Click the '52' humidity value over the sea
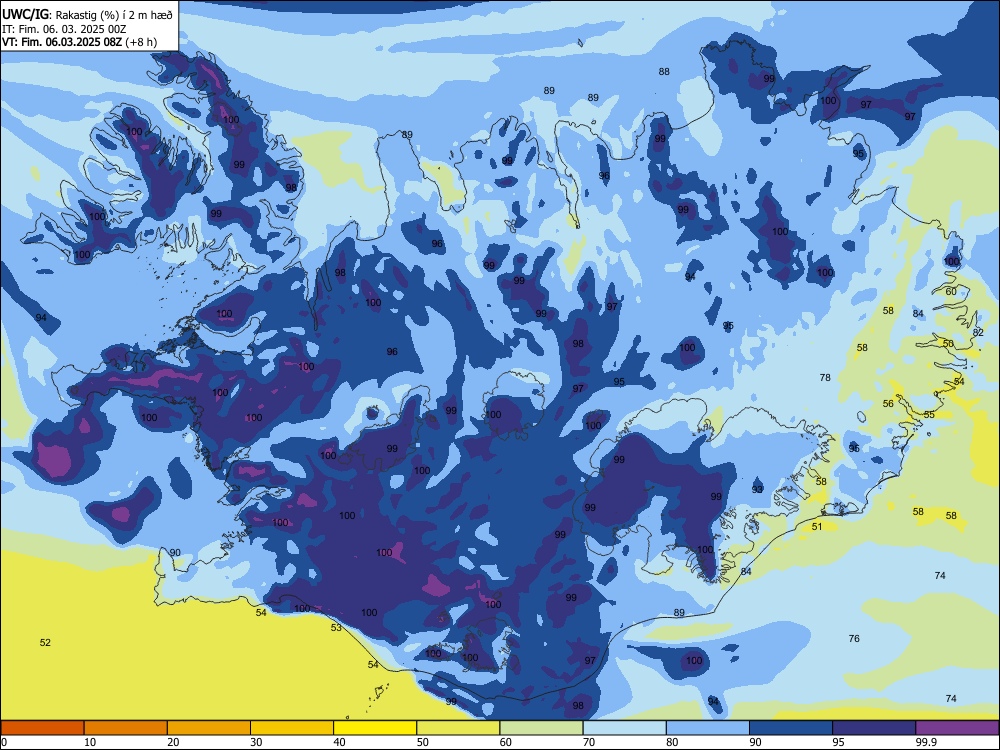Screen dimensions: 1000x750 (x=45, y=642)
